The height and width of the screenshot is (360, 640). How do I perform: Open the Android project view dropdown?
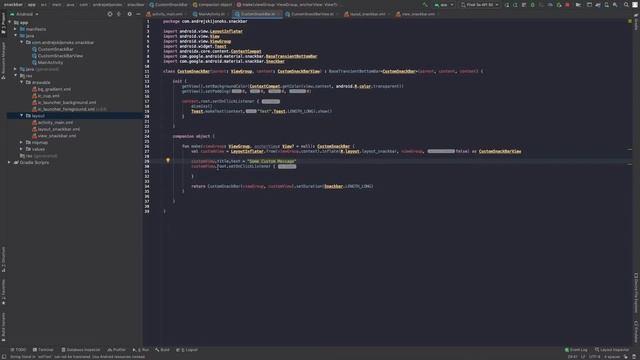24,14
